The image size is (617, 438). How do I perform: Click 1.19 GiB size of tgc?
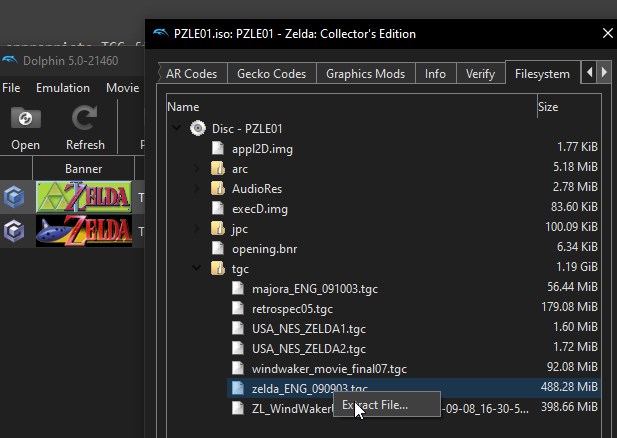point(577,266)
